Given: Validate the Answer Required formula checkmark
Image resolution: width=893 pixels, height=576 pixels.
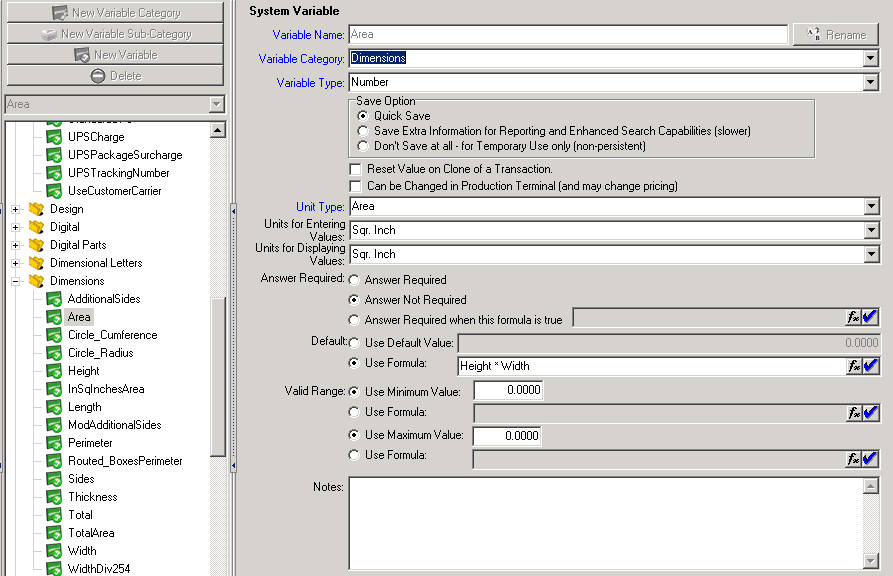Looking at the screenshot, I should [x=870, y=317].
